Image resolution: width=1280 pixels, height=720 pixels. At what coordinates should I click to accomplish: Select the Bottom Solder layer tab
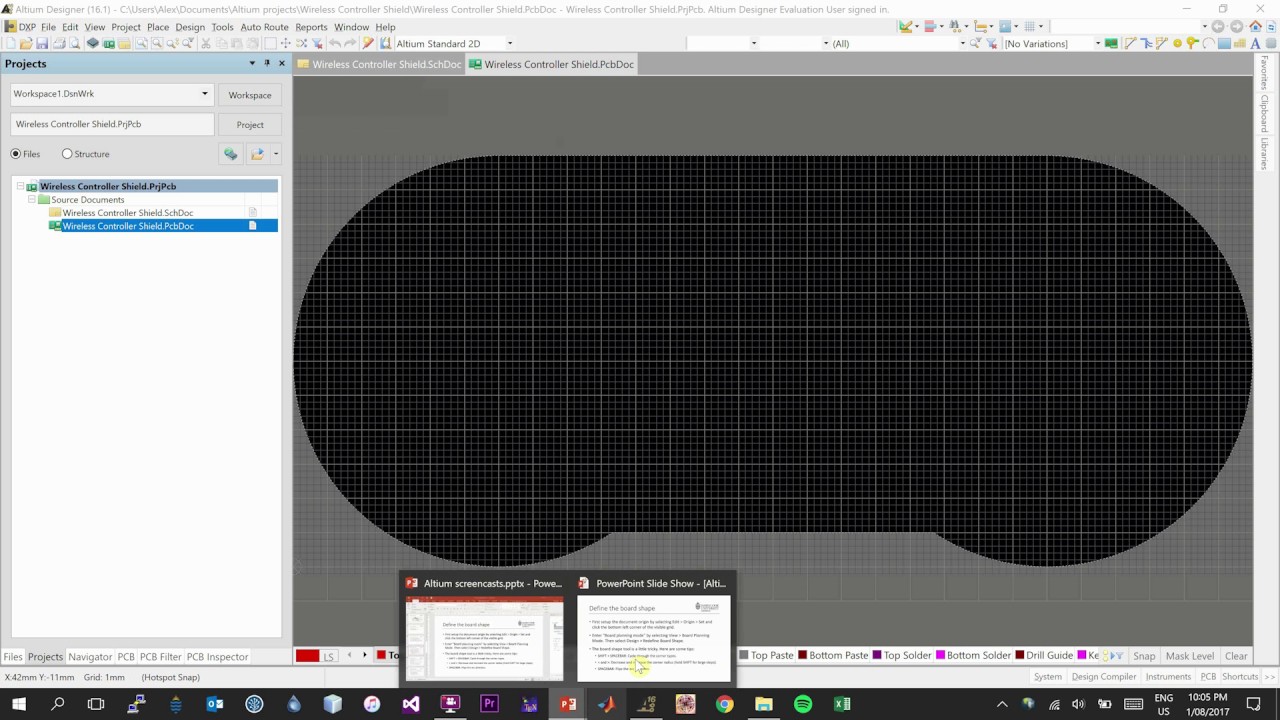click(x=973, y=656)
